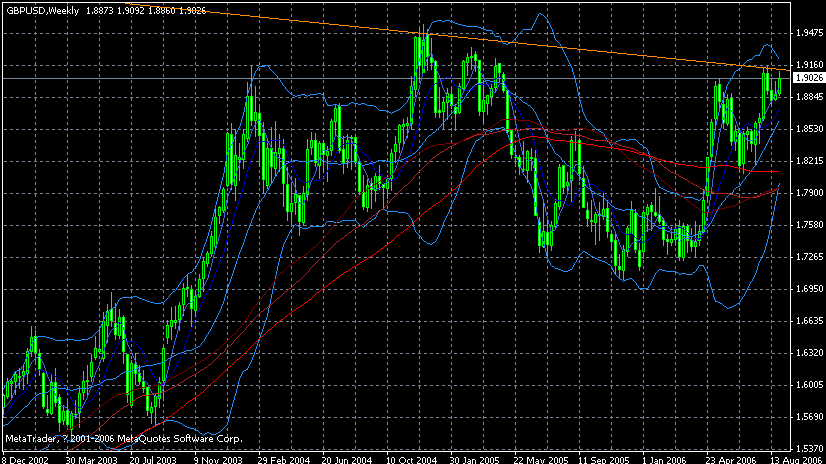Viewport: 826px width, 464px height.
Task: Click the 1.8215 price level label
Action: [810, 161]
